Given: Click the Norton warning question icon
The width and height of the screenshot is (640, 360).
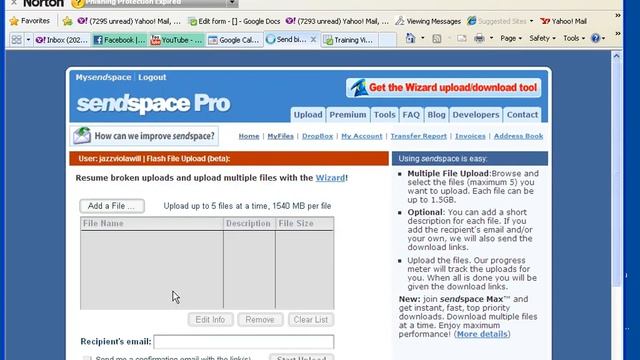Looking at the screenshot, I should tap(77, 3).
